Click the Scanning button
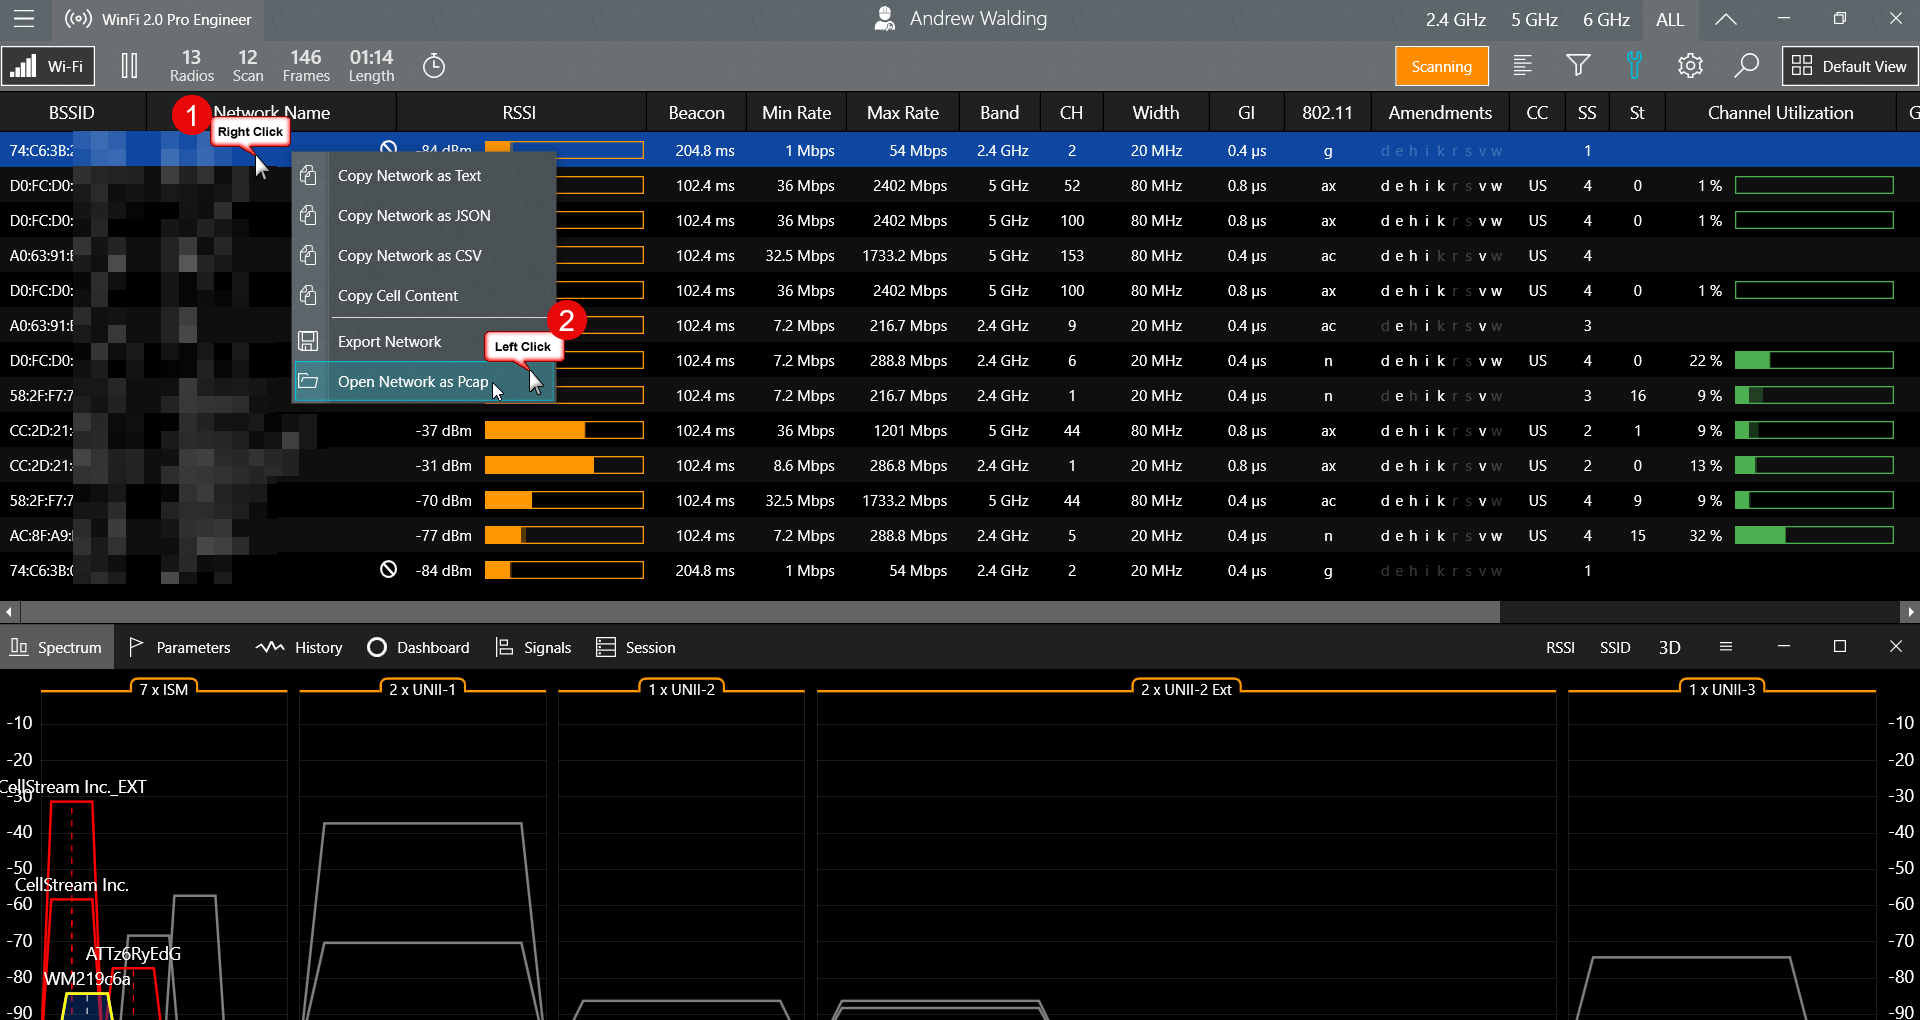 point(1441,65)
